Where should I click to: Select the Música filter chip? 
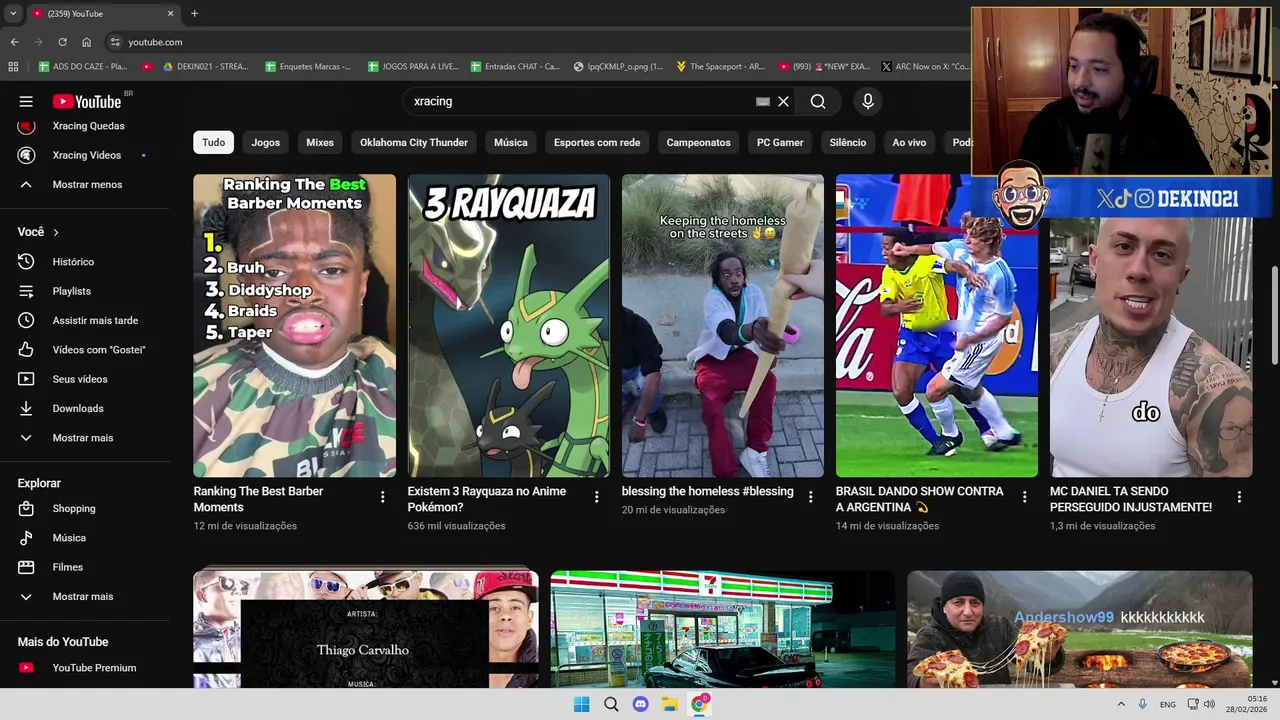(511, 142)
